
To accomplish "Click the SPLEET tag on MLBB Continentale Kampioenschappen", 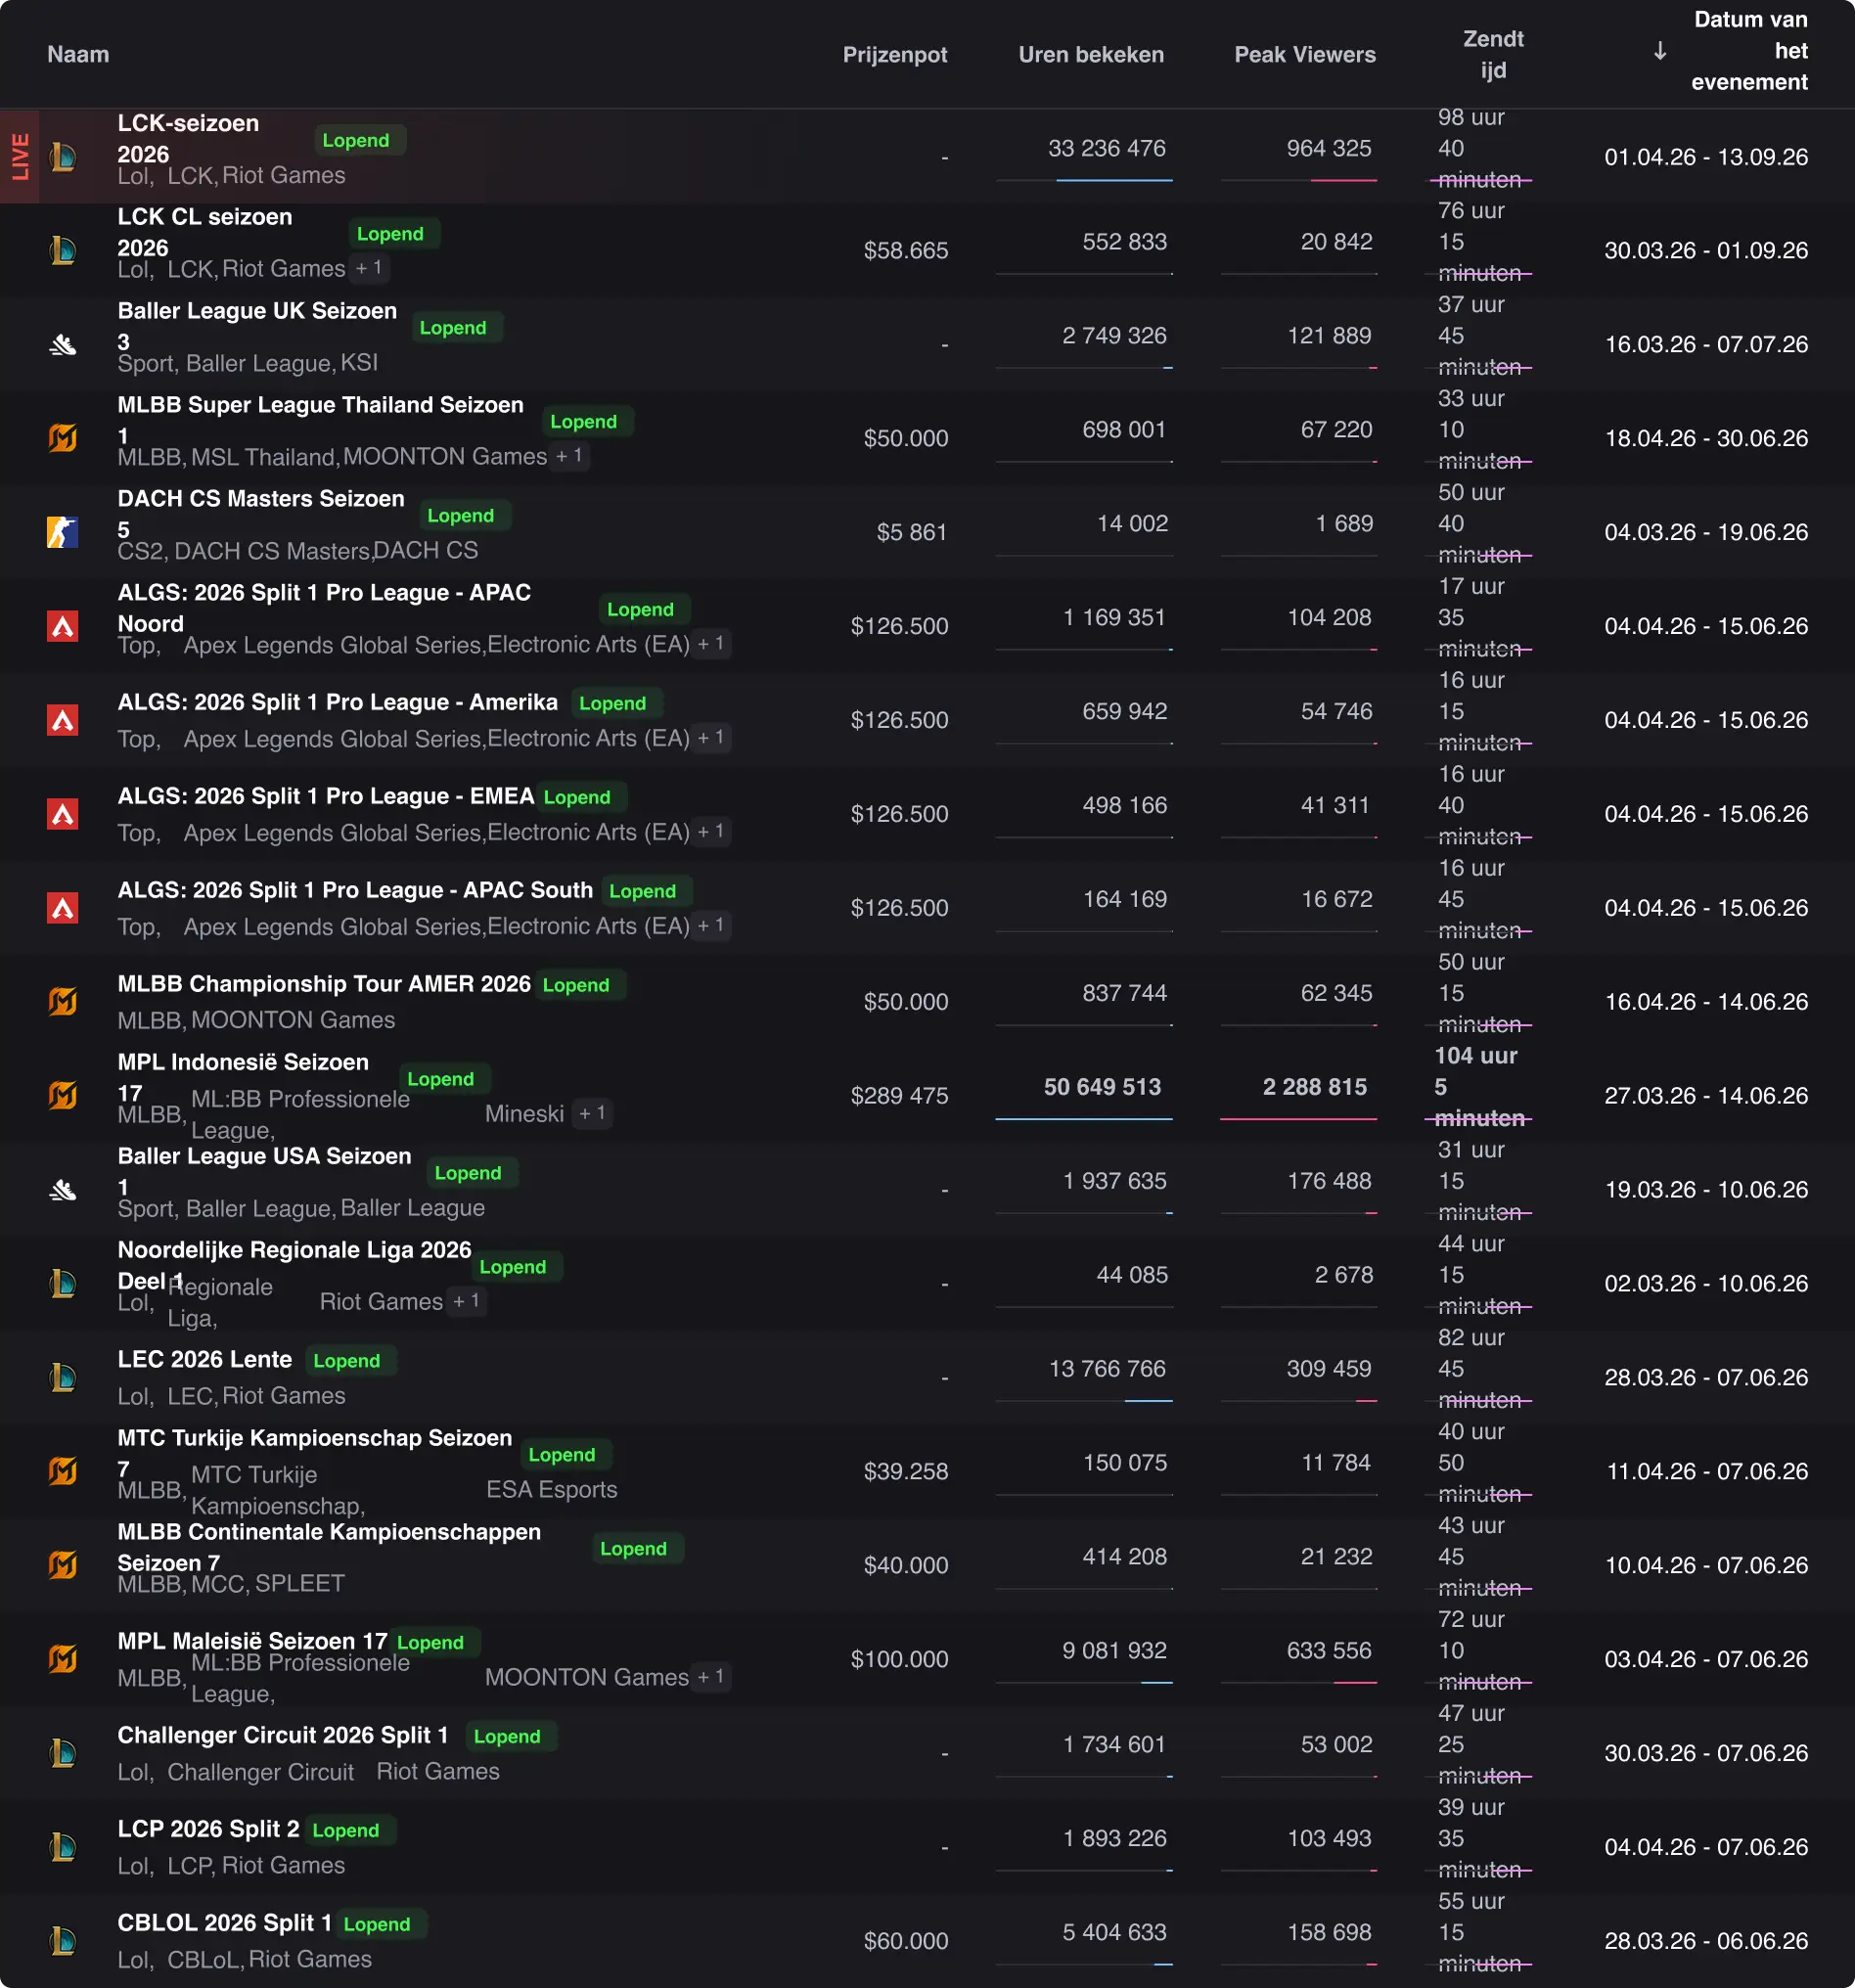I will click(x=300, y=1584).
